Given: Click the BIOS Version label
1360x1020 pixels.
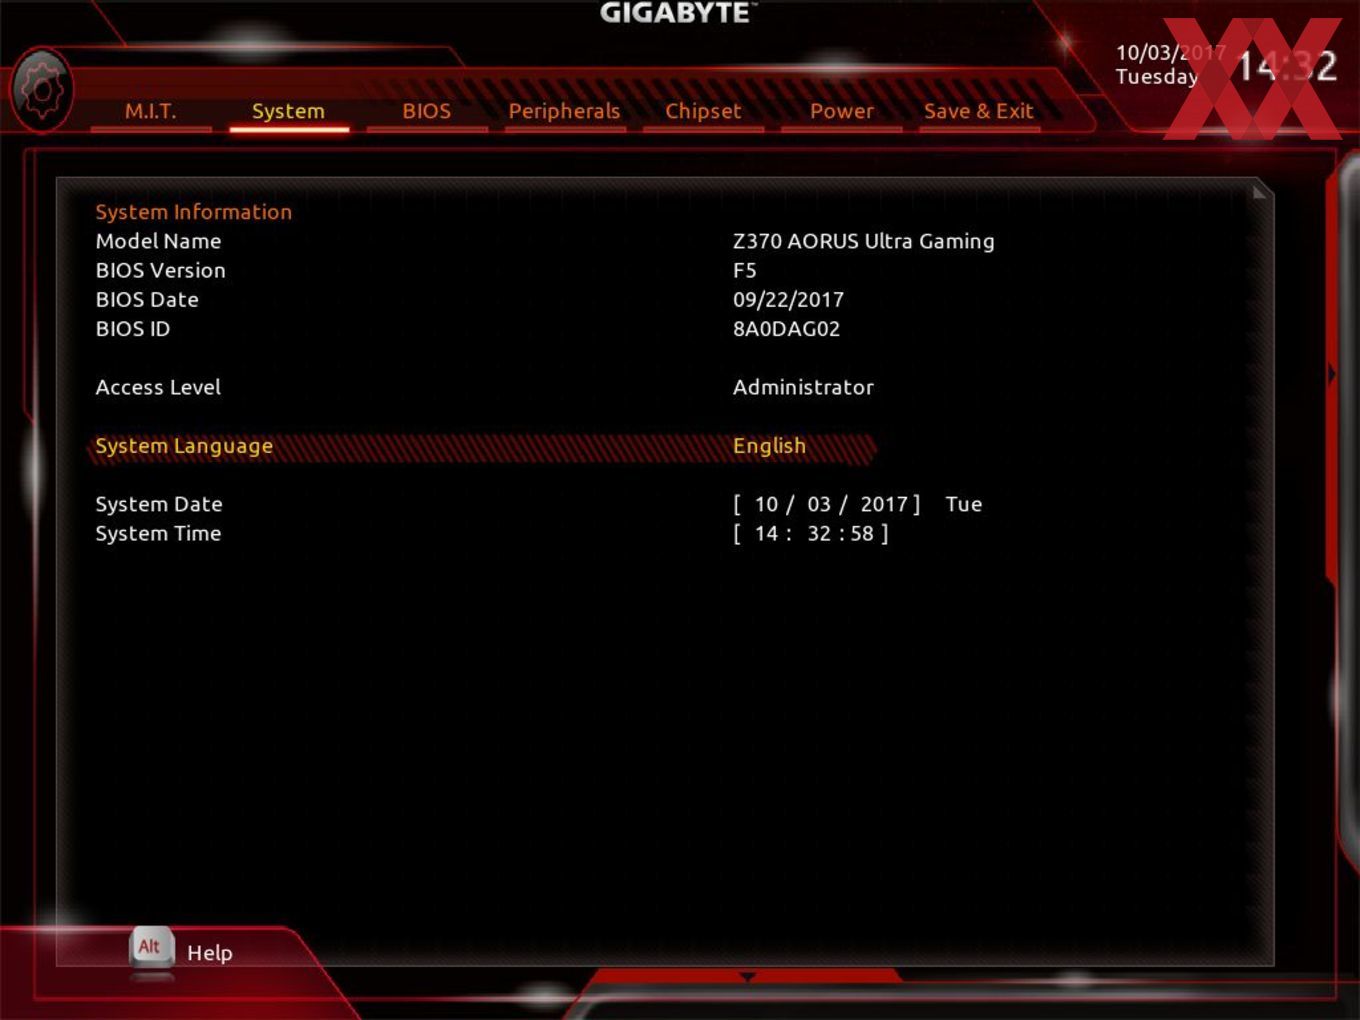Looking at the screenshot, I should tap(160, 270).
